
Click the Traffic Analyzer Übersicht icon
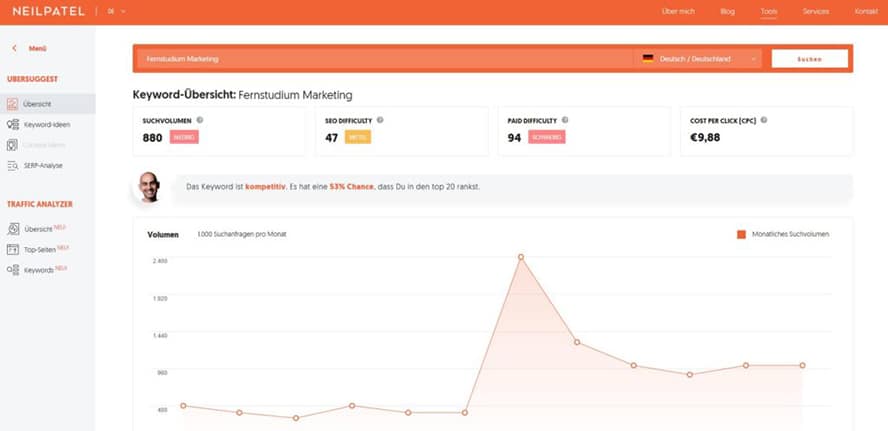coord(13,229)
